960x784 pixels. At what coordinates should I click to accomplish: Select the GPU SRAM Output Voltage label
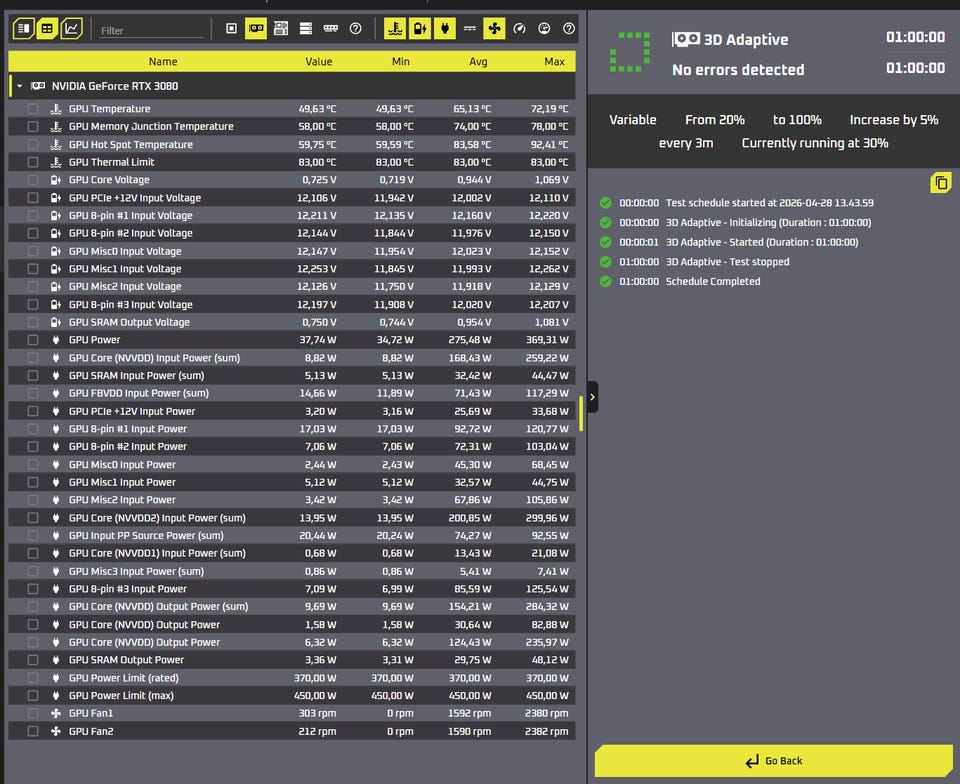[129, 322]
